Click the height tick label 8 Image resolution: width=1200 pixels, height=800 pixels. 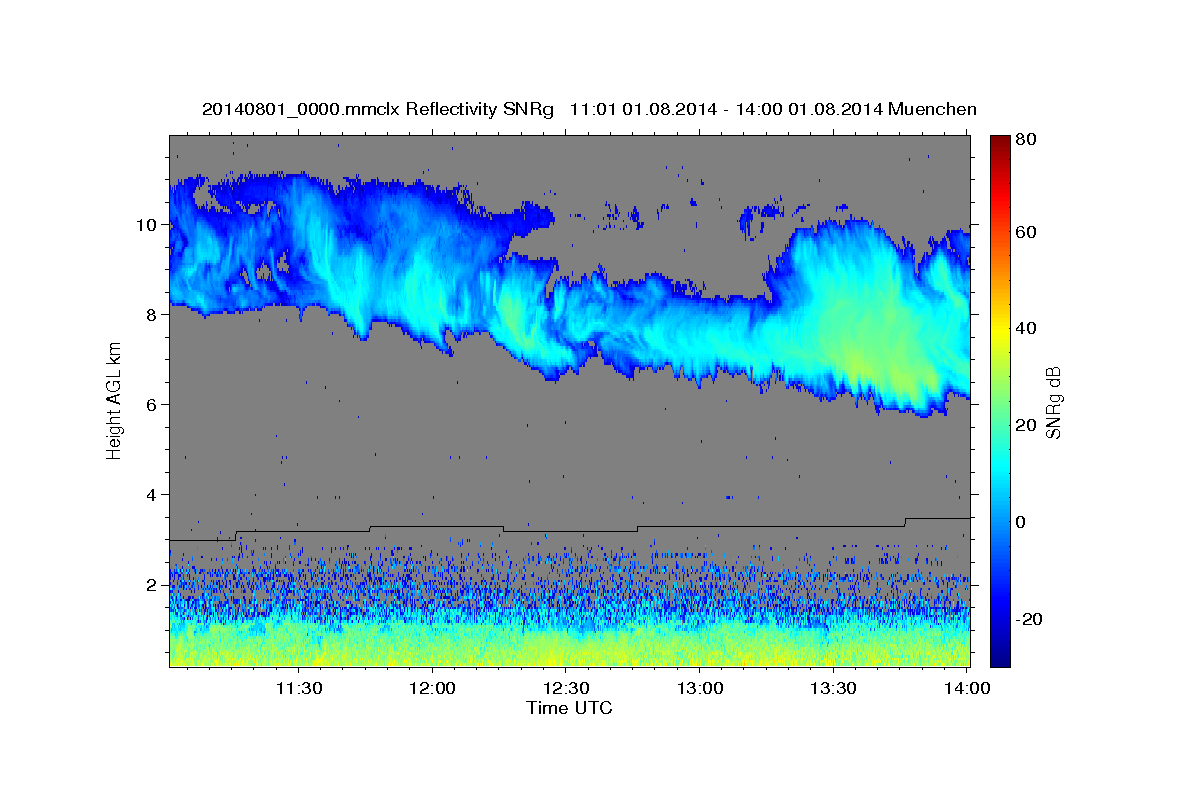(153, 315)
